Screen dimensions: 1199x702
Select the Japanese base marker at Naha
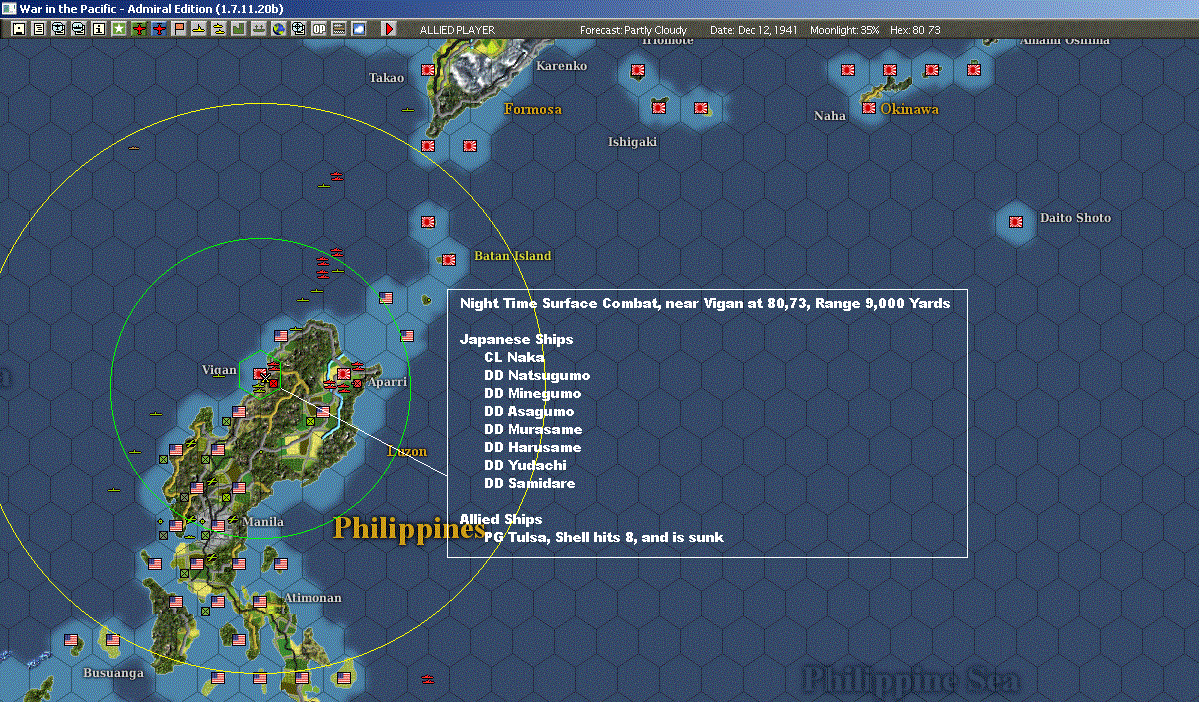[x=869, y=108]
